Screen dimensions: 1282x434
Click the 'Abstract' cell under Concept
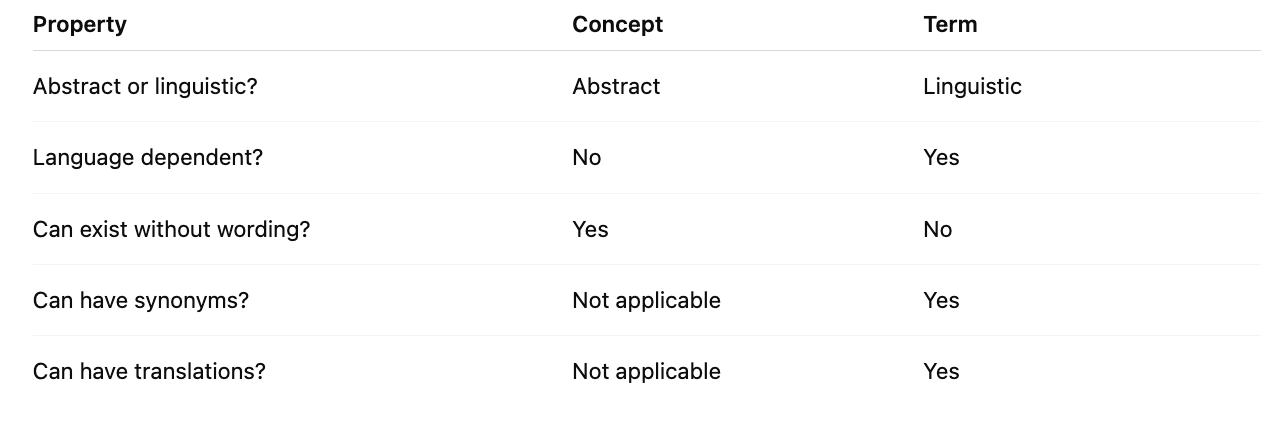616,87
